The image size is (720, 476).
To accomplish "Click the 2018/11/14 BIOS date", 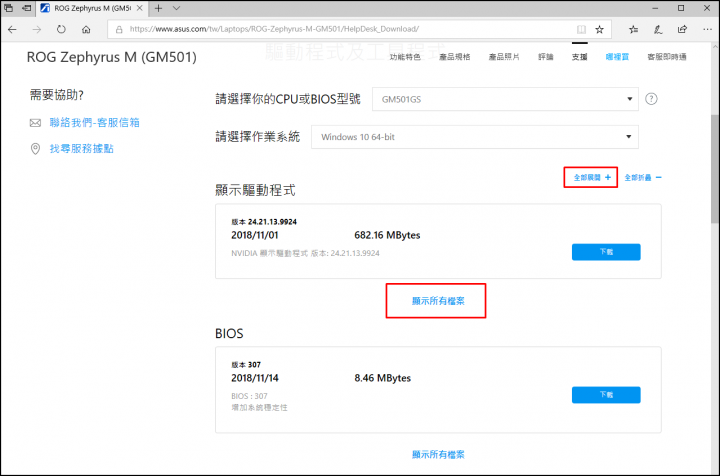I will (x=255, y=378).
